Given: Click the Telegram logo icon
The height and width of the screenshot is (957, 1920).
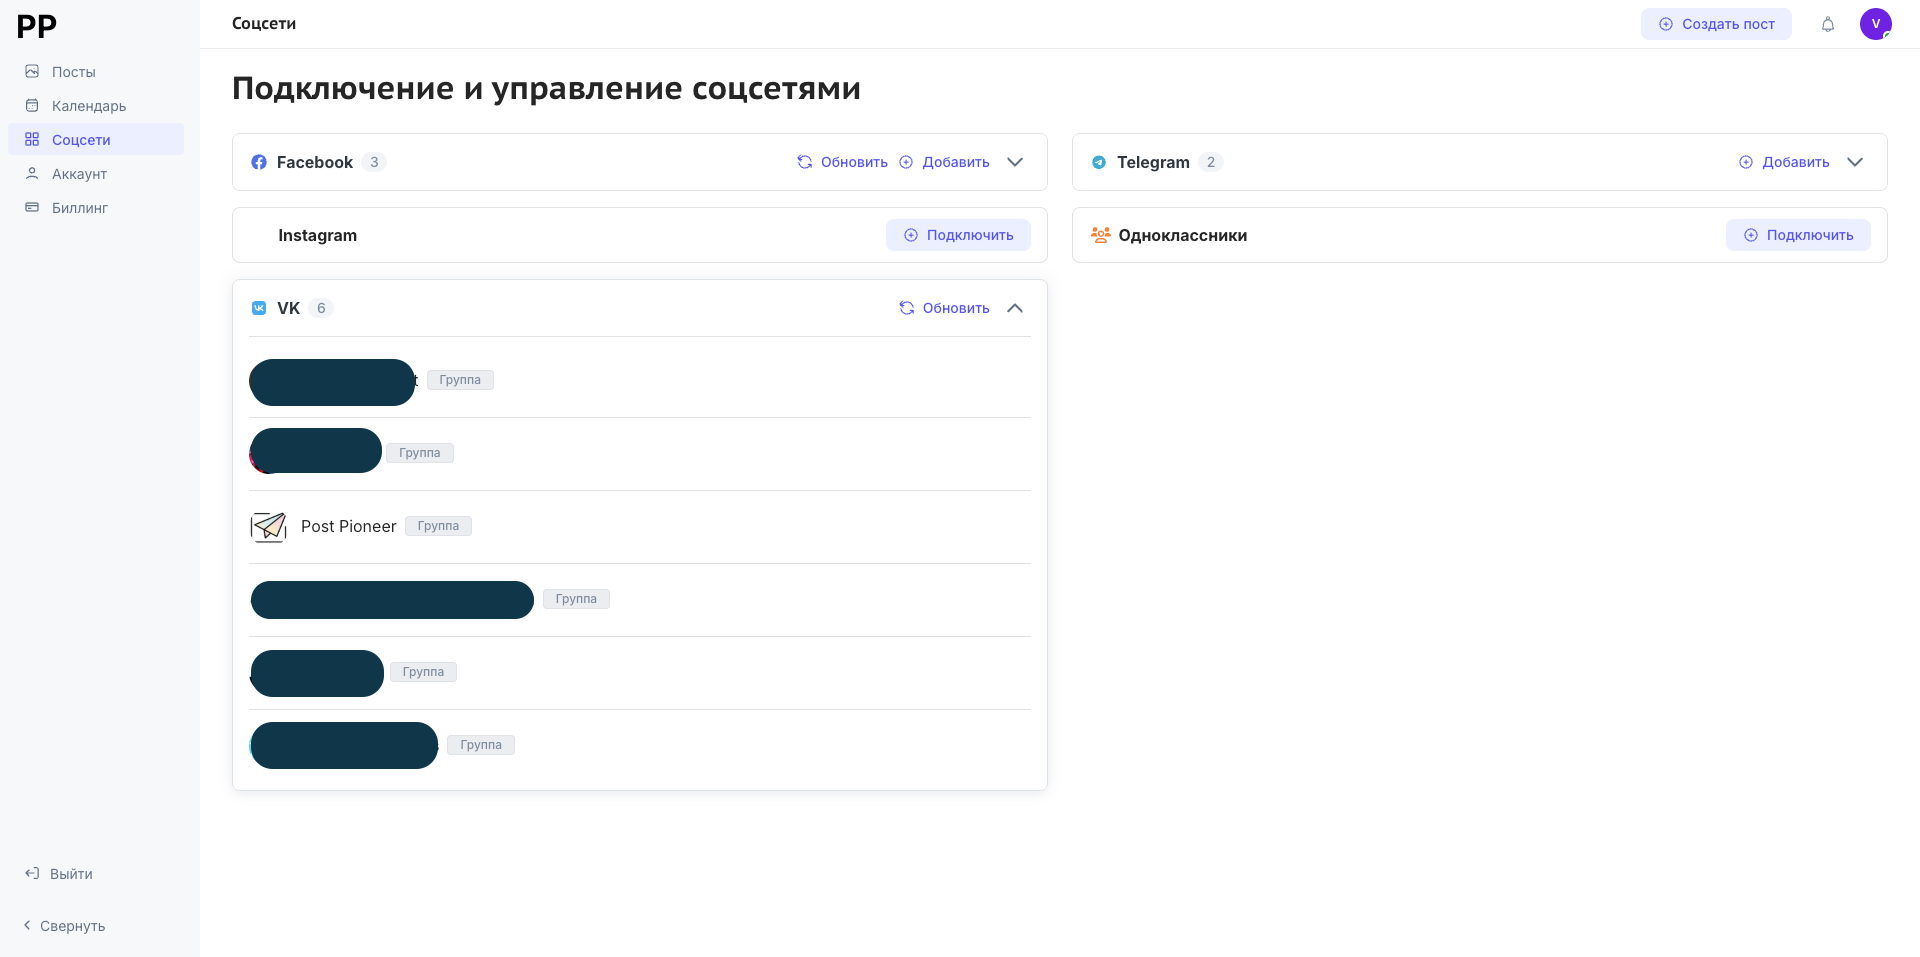Looking at the screenshot, I should (1099, 162).
